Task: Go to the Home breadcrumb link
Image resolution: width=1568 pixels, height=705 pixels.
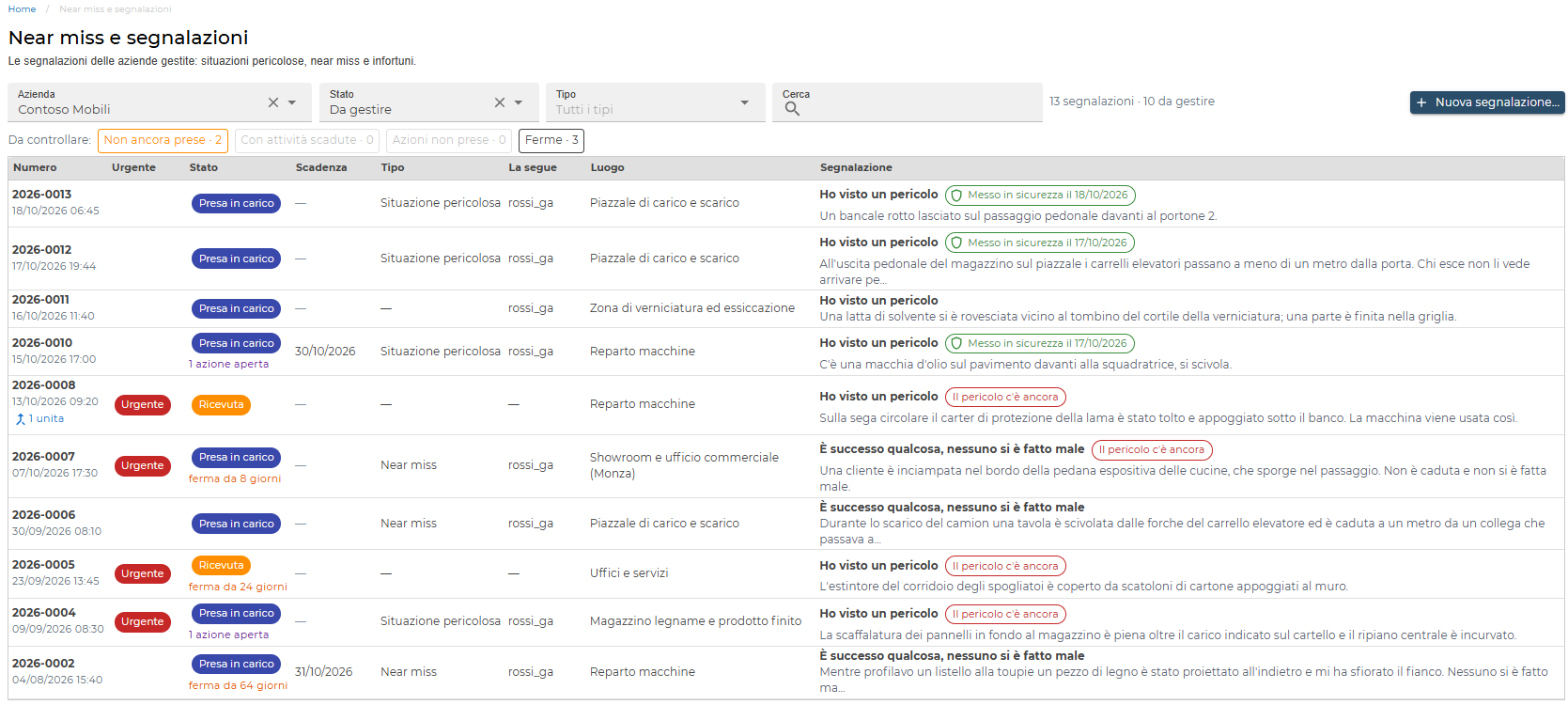Action: click(x=22, y=9)
